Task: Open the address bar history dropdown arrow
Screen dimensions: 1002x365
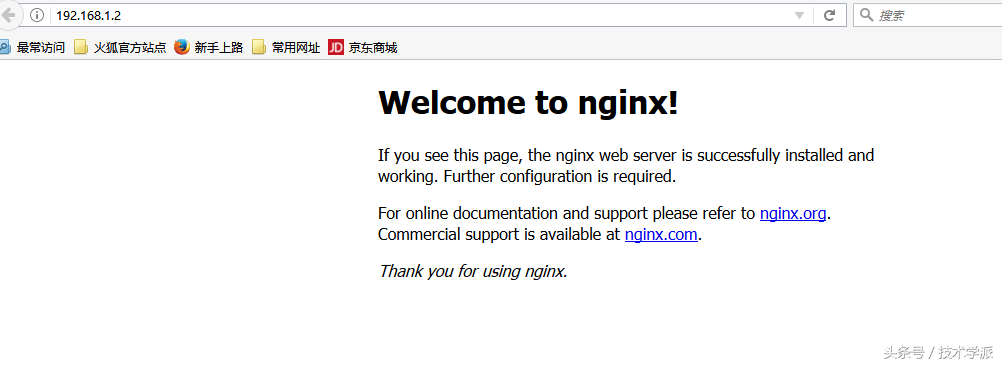Action: [x=799, y=15]
